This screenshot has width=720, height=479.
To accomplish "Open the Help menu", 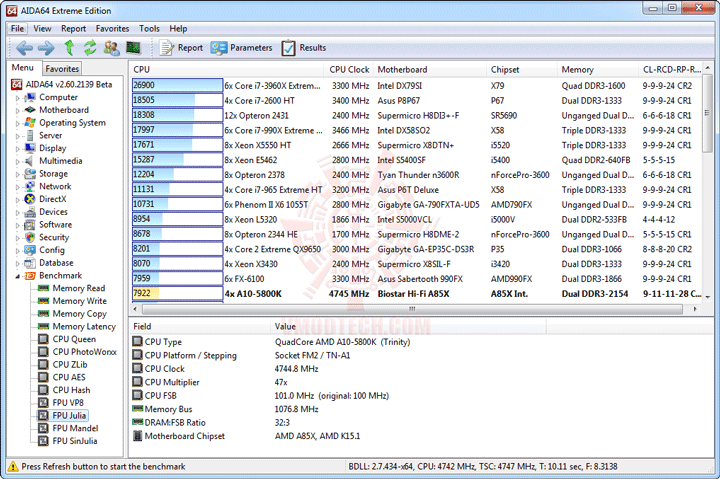I will point(178,28).
